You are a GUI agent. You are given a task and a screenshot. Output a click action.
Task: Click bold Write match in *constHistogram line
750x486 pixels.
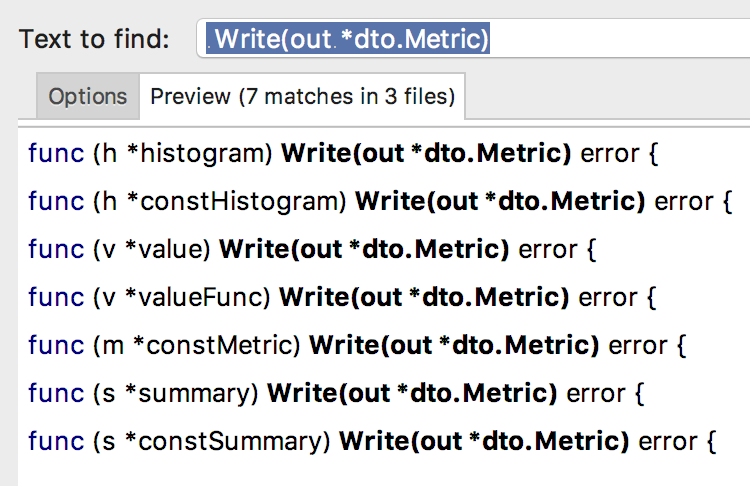pos(500,201)
